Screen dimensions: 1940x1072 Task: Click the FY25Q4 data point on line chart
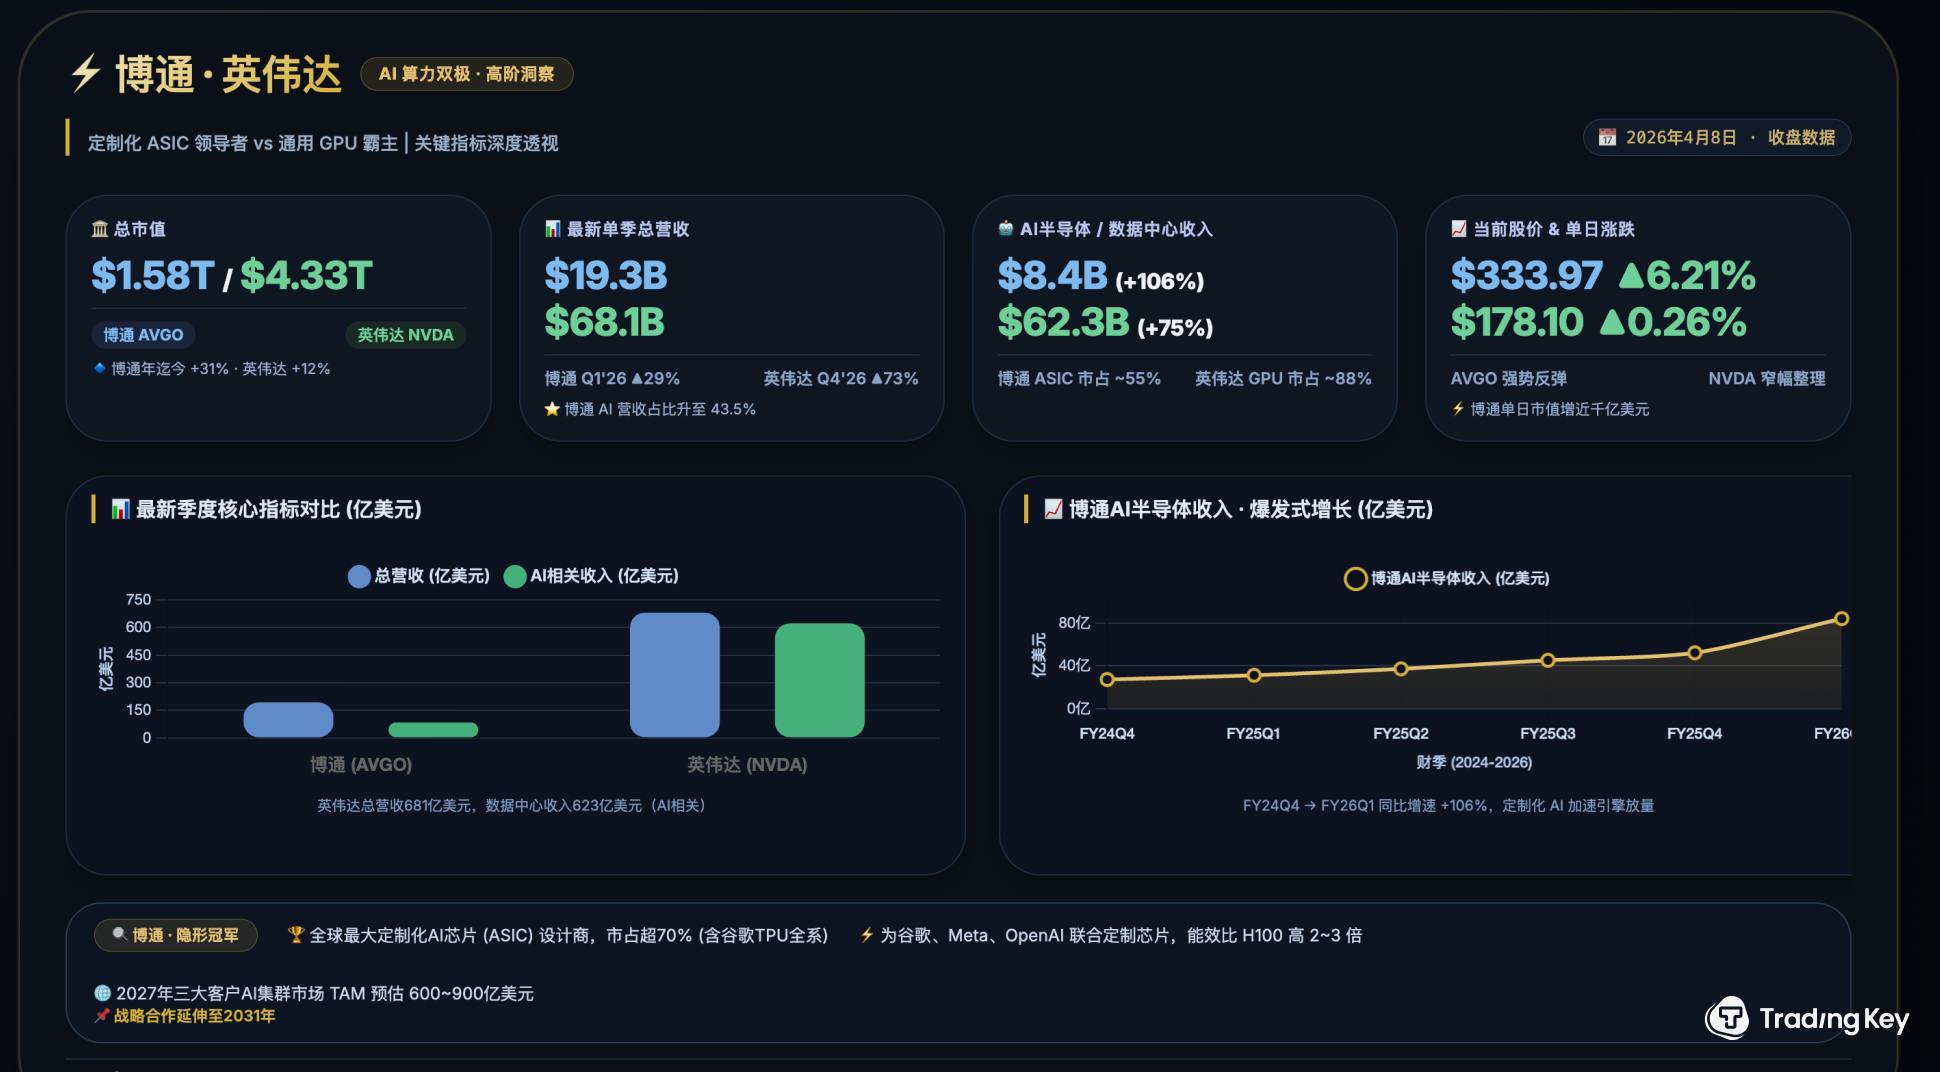[1694, 653]
